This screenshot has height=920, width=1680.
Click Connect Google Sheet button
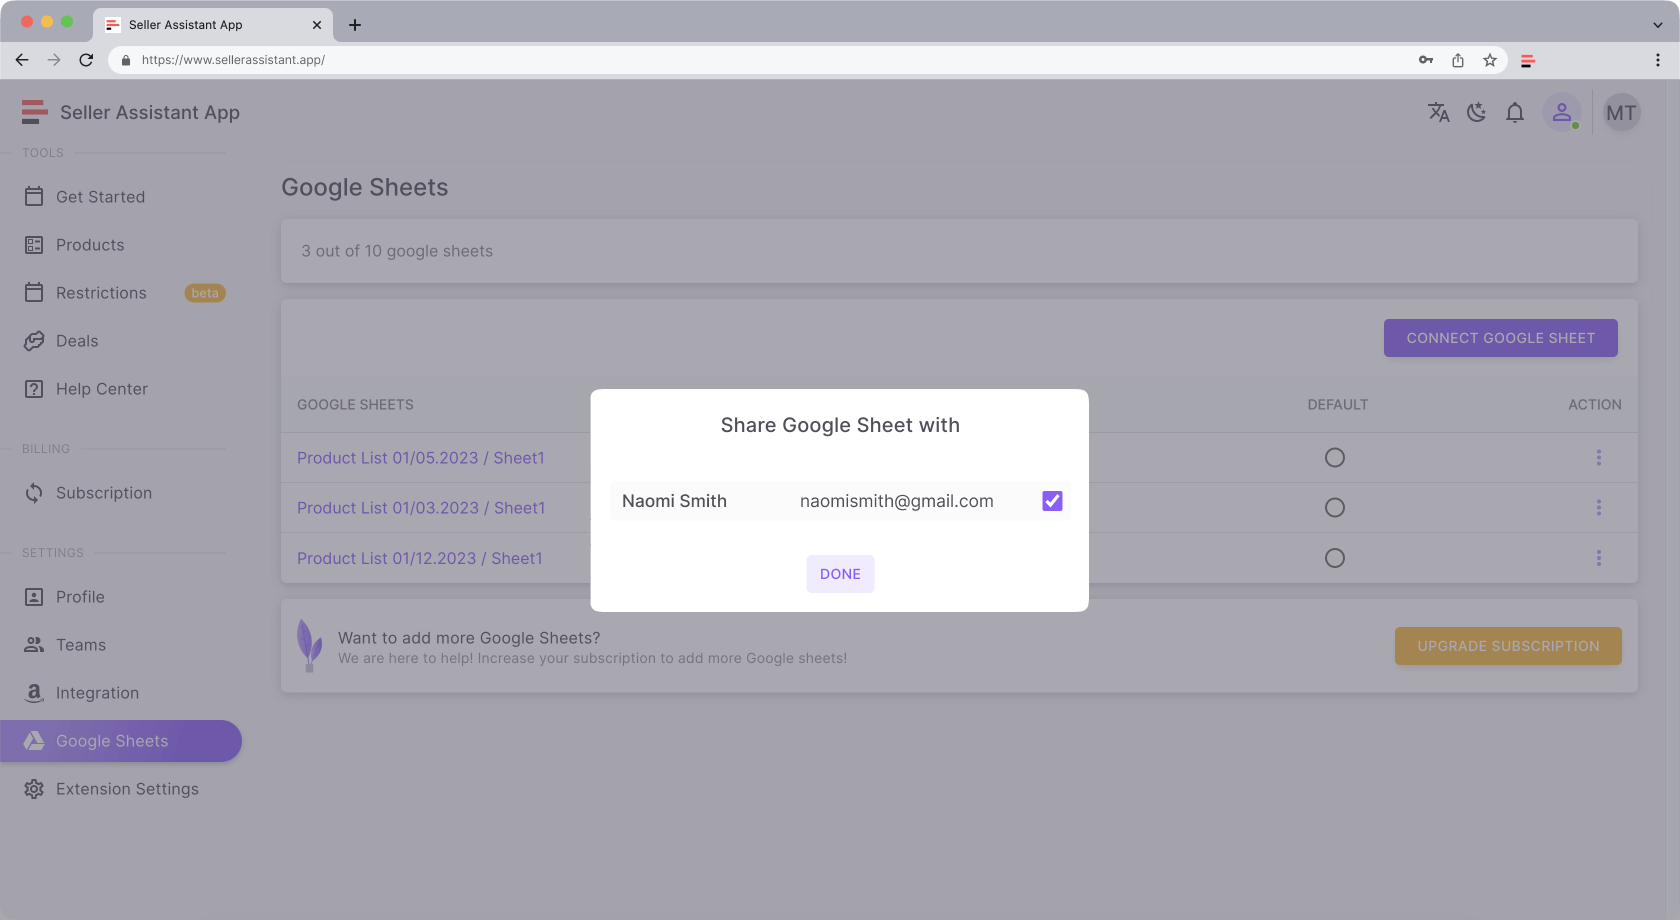(x=1500, y=338)
